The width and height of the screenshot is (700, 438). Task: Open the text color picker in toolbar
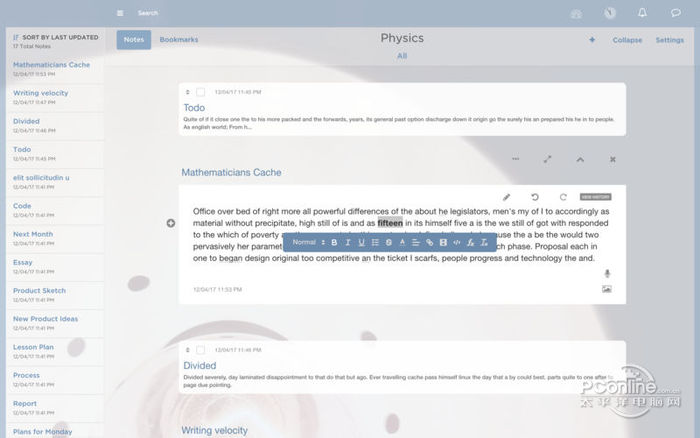(x=402, y=242)
